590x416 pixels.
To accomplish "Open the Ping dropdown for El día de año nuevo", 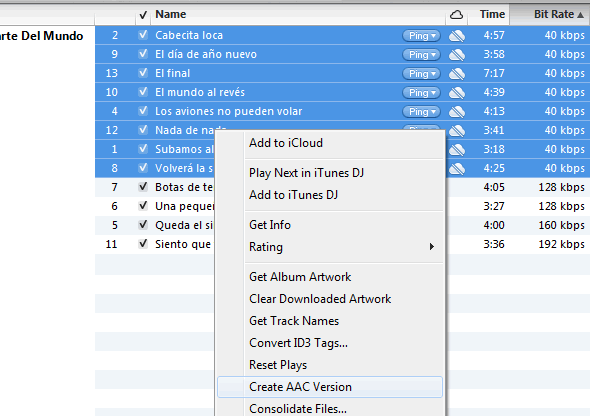I will (x=421, y=55).
